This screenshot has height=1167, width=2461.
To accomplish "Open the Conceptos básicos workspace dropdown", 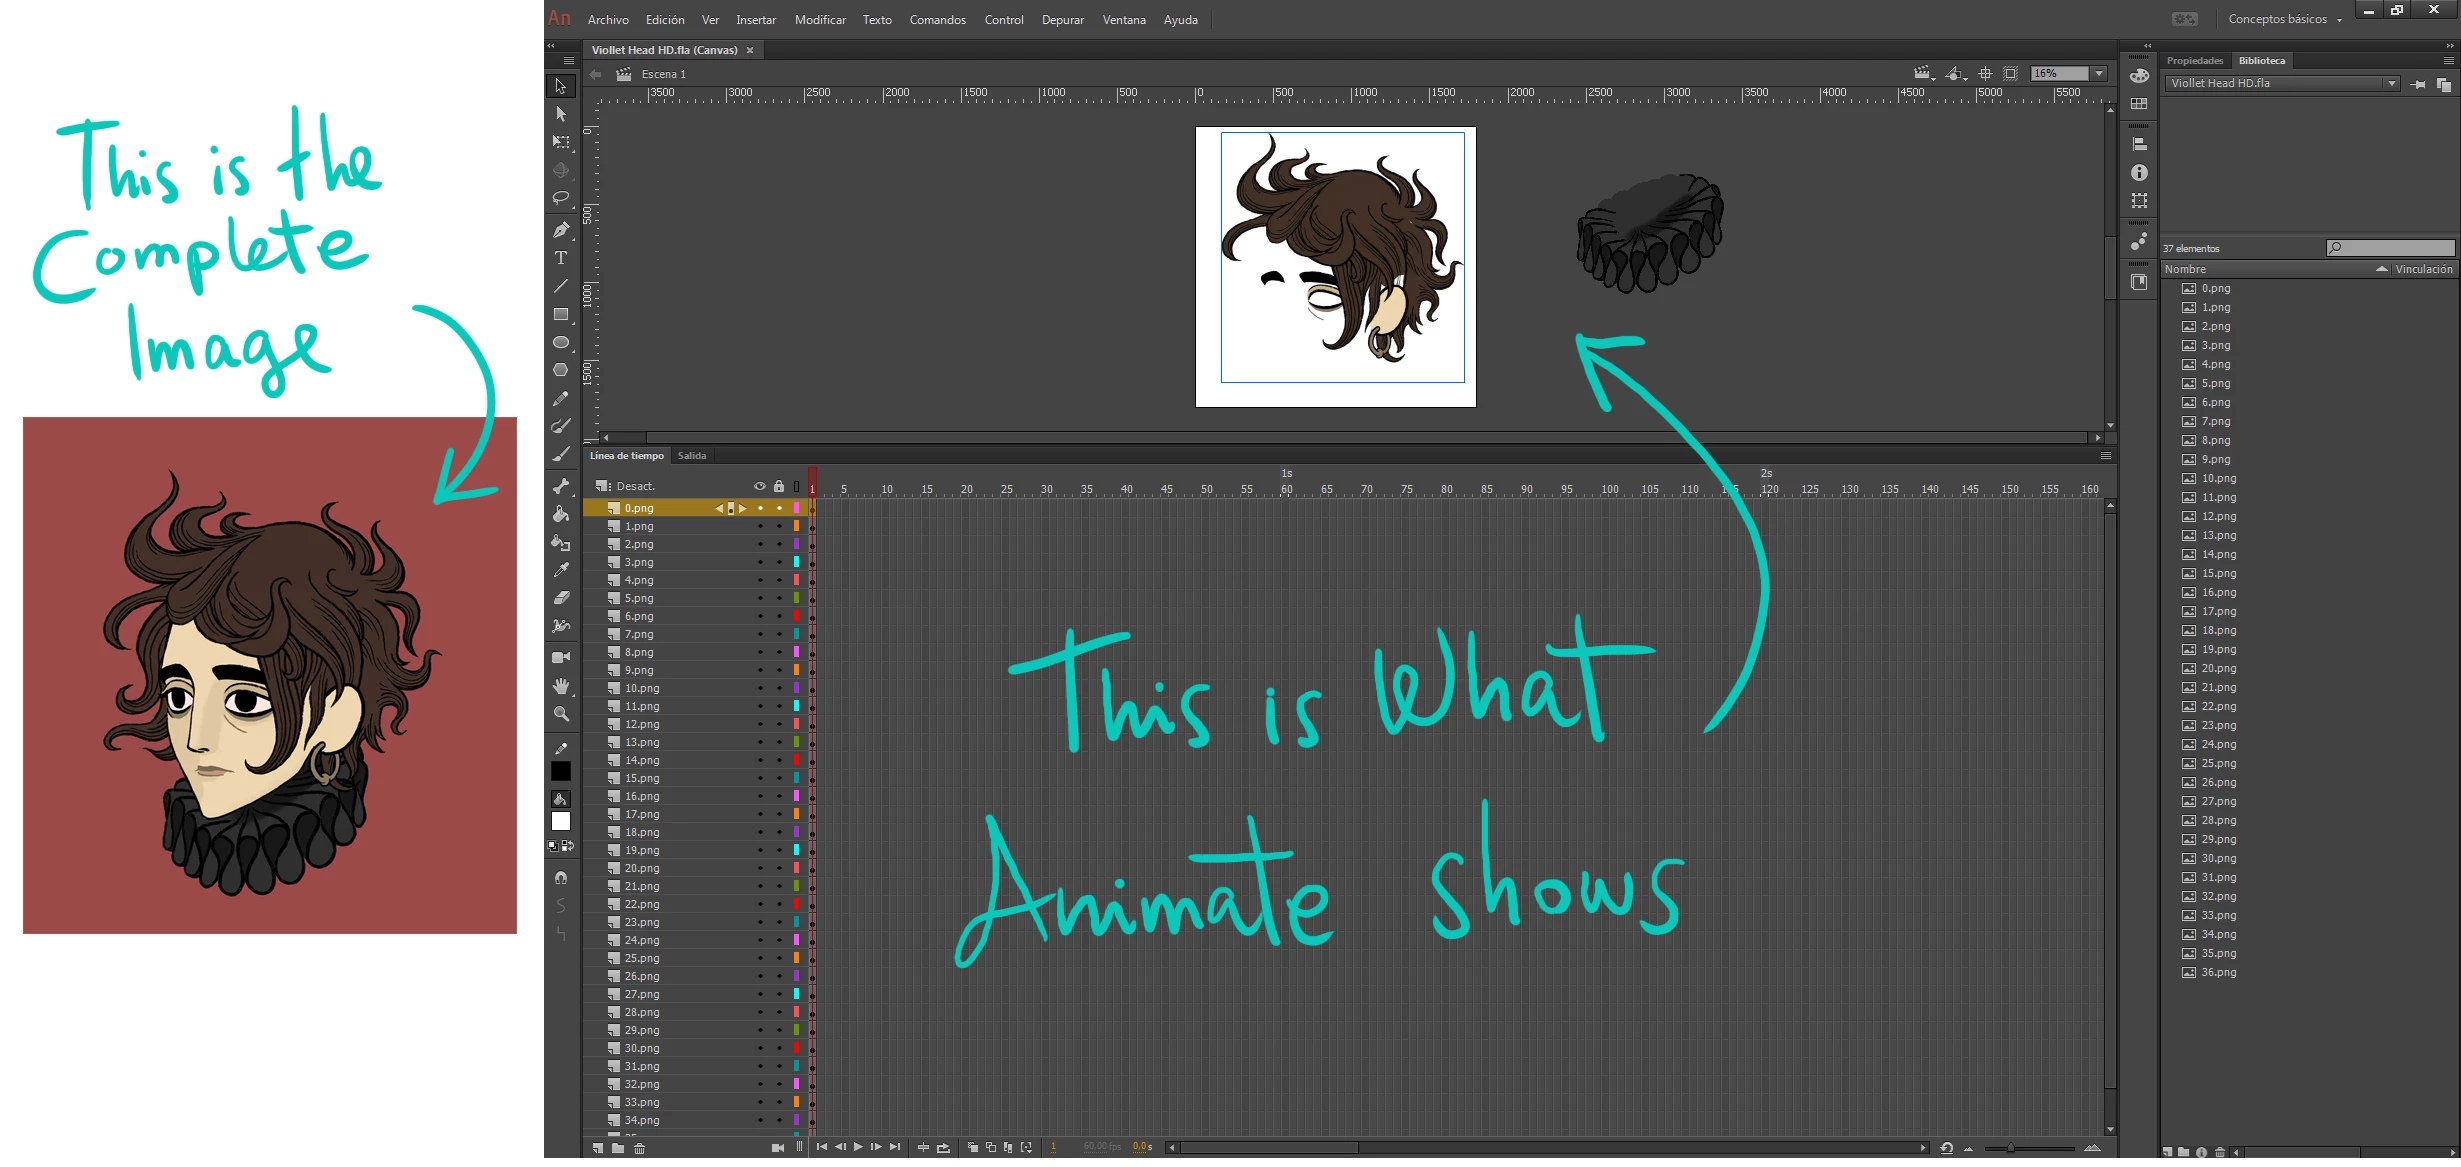I will point(2339,20).
